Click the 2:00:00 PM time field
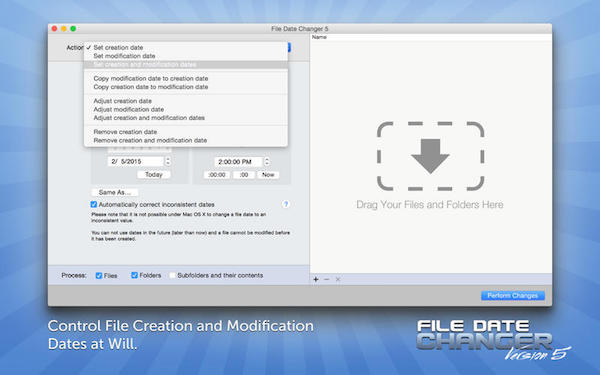 (x=238, y=161)
